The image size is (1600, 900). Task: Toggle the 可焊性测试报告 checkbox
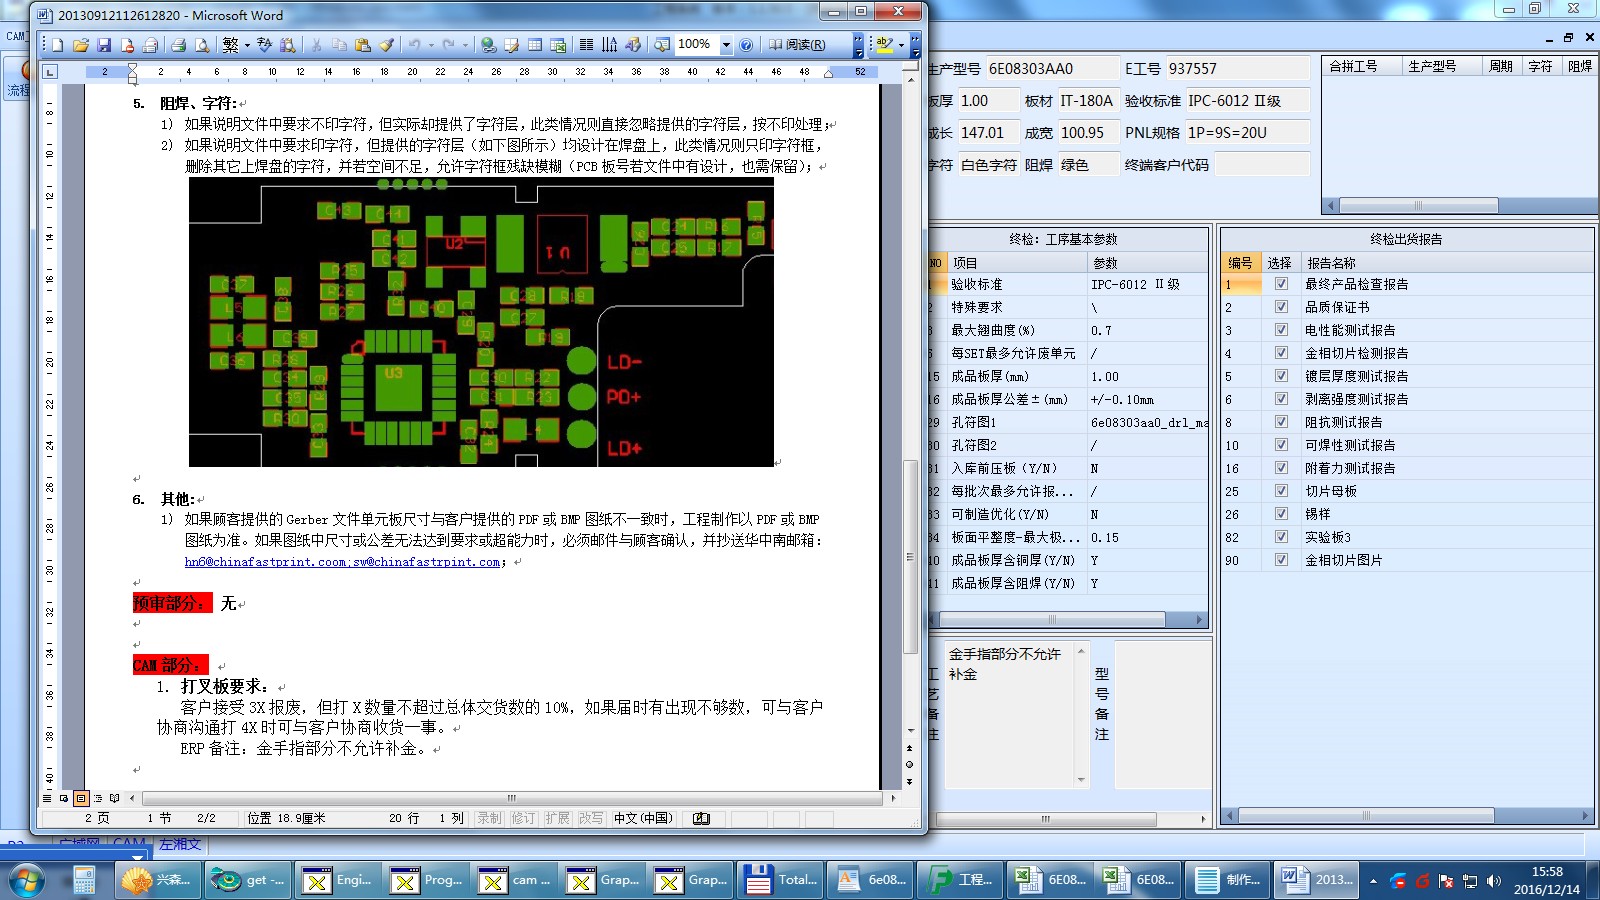1281,445
